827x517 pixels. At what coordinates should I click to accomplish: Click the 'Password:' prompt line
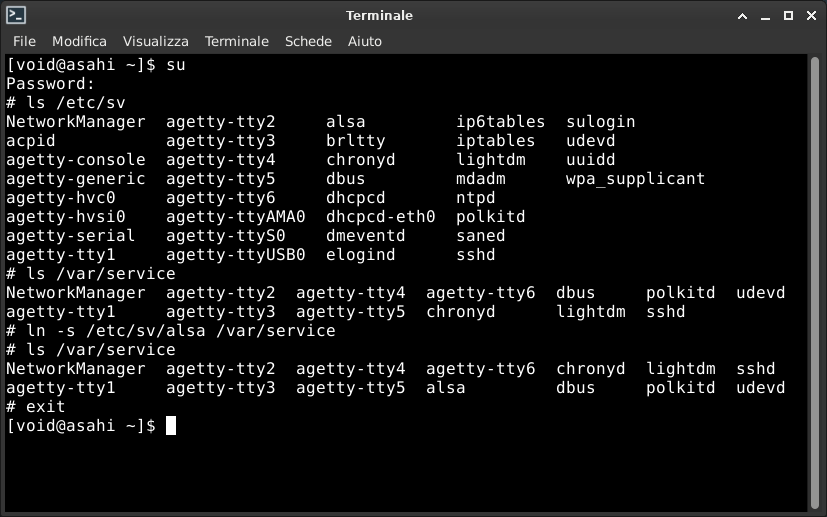(51, 84)
